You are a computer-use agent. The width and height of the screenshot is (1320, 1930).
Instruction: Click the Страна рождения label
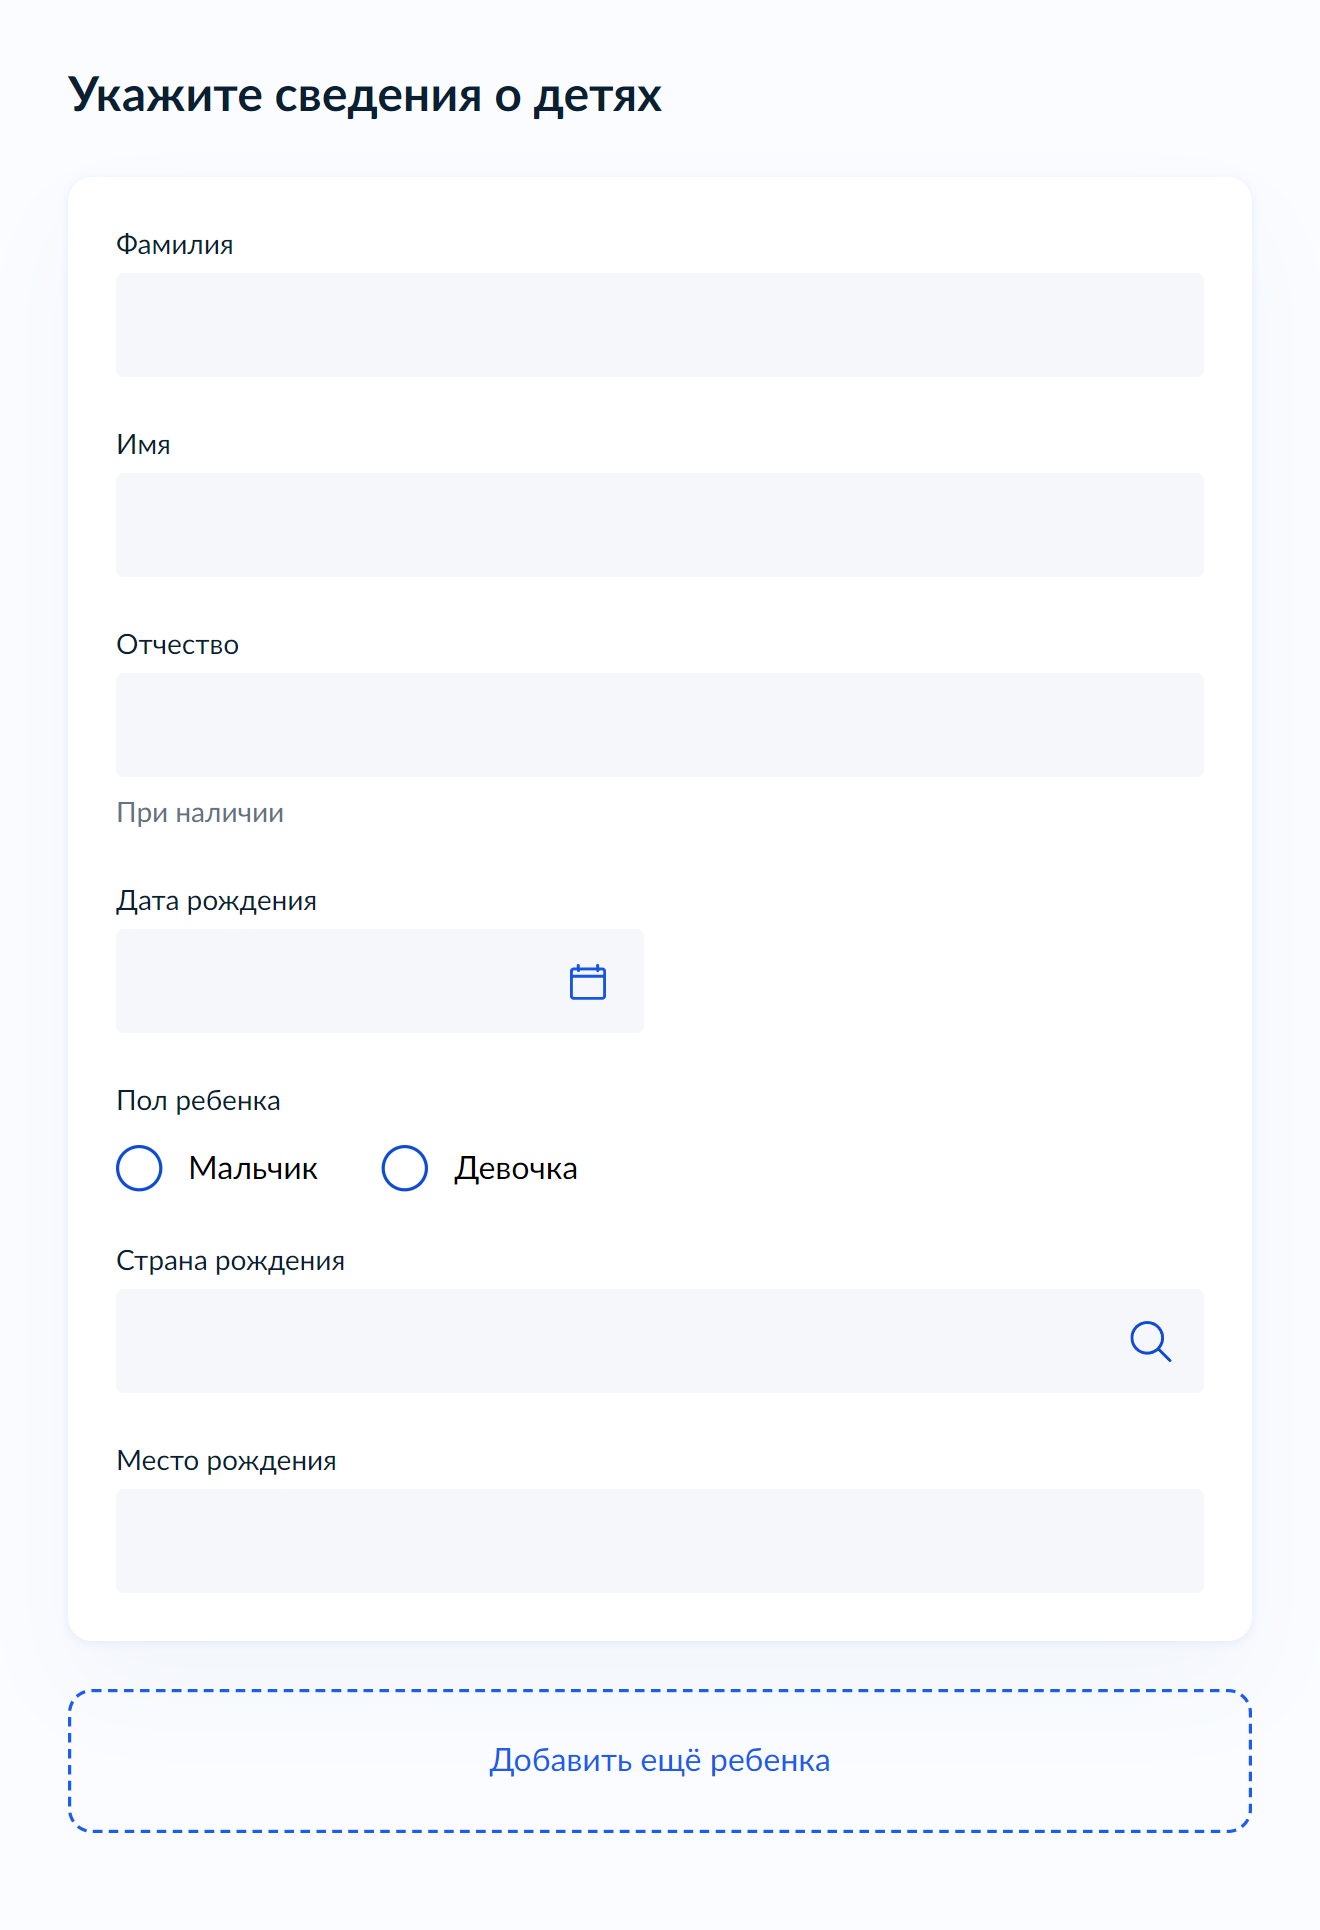point(231,1261)
